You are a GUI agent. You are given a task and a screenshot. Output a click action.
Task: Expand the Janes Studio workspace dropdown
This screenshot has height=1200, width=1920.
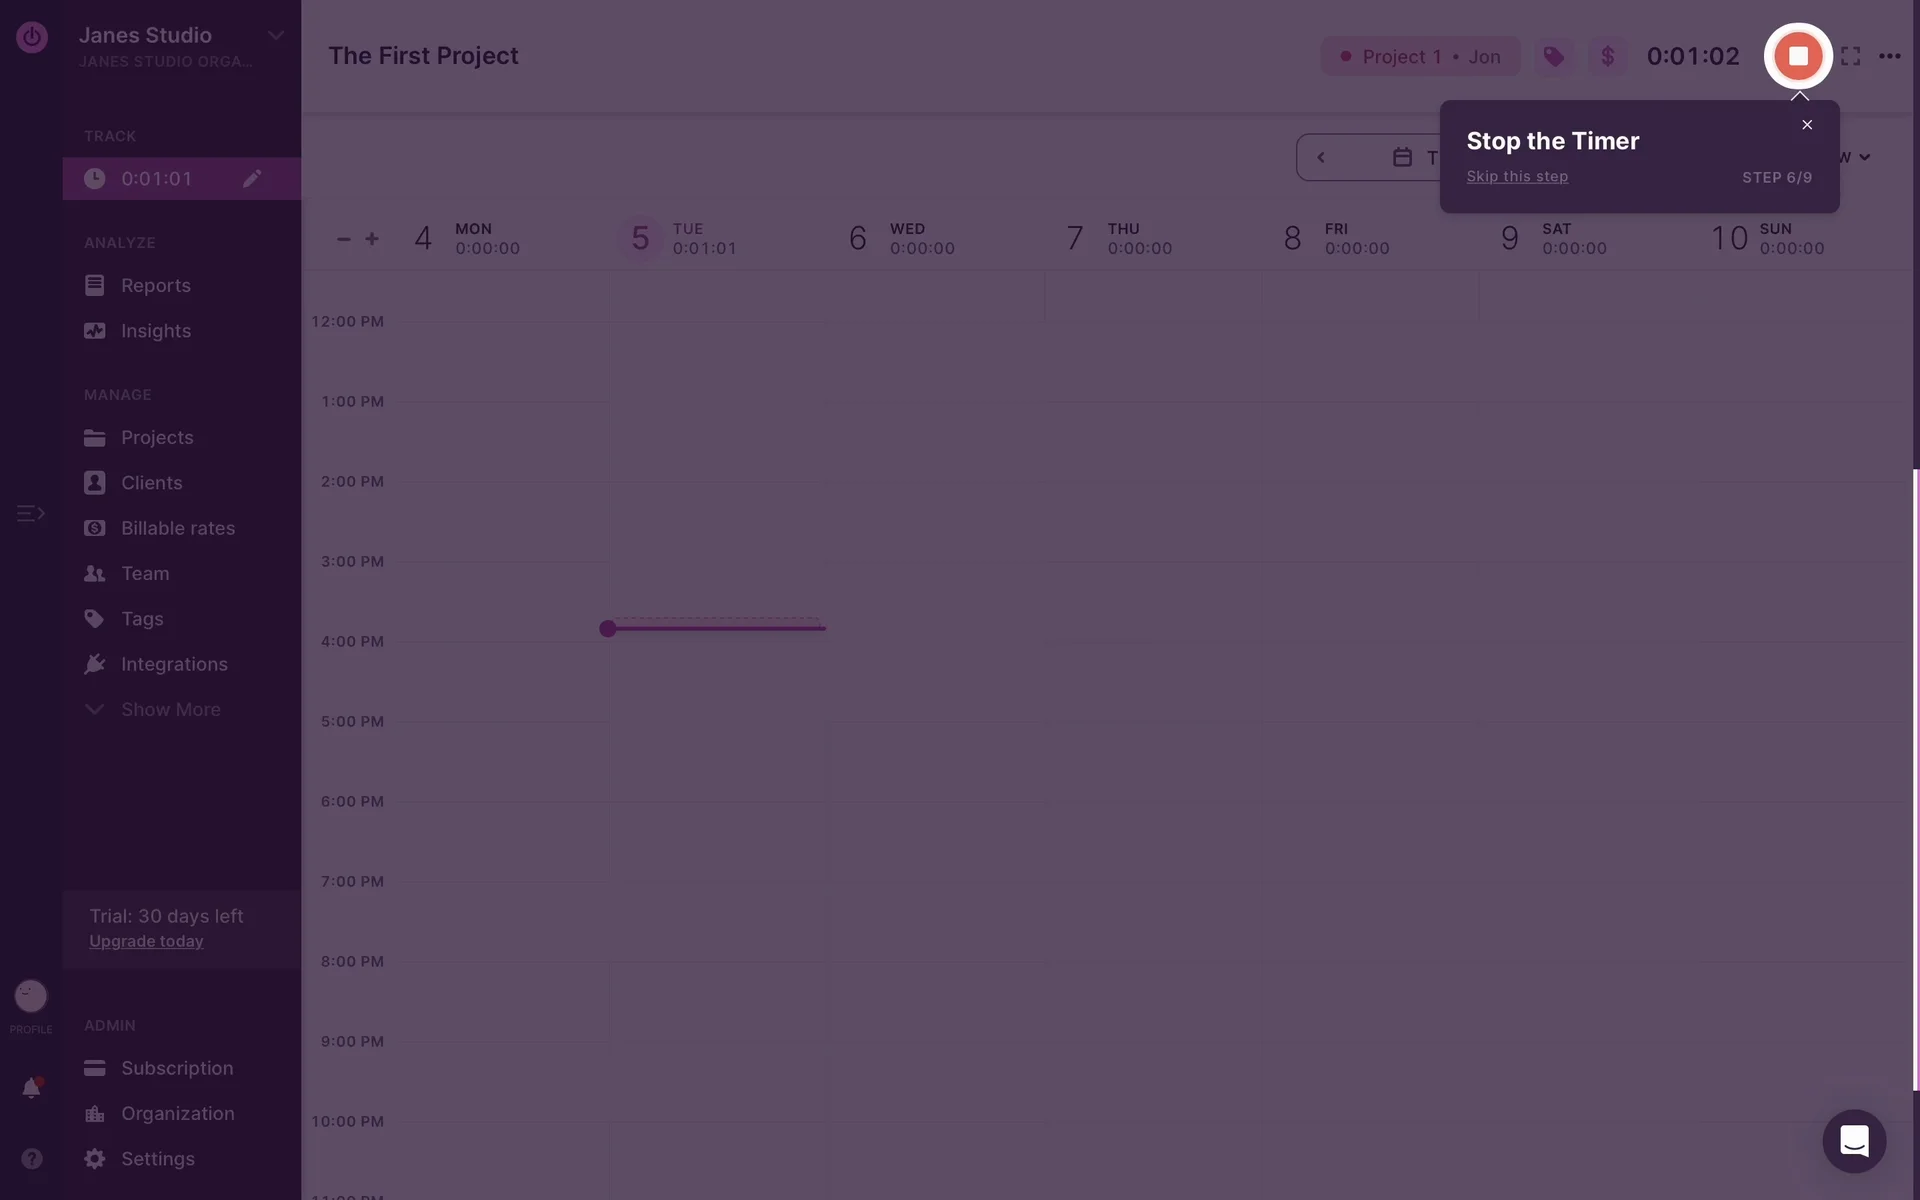click(275, 36)
